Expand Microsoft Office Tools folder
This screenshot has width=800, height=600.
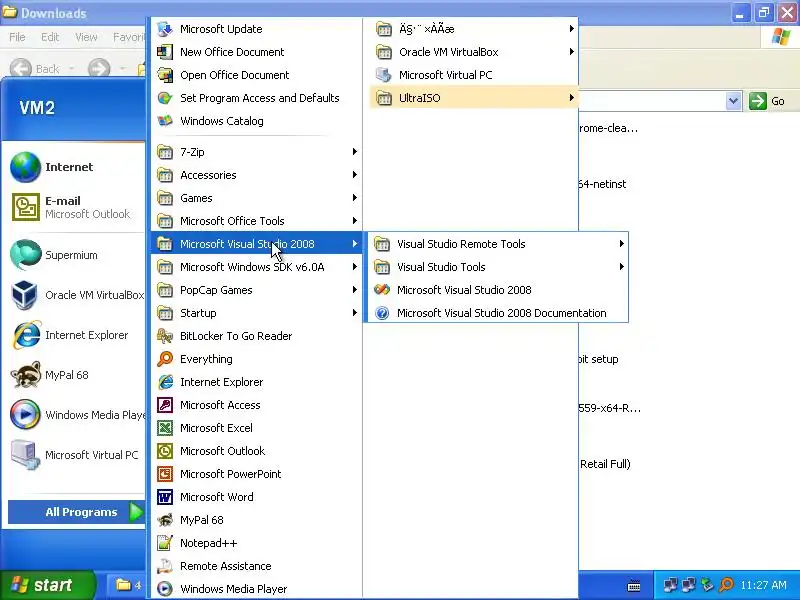(x=257, y=220)
